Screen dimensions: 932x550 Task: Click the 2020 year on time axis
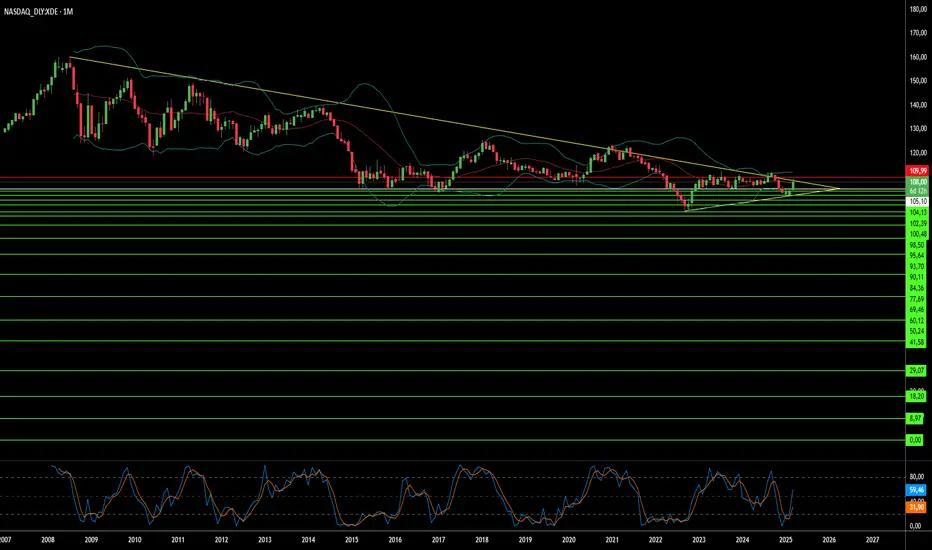click(569, 539)
